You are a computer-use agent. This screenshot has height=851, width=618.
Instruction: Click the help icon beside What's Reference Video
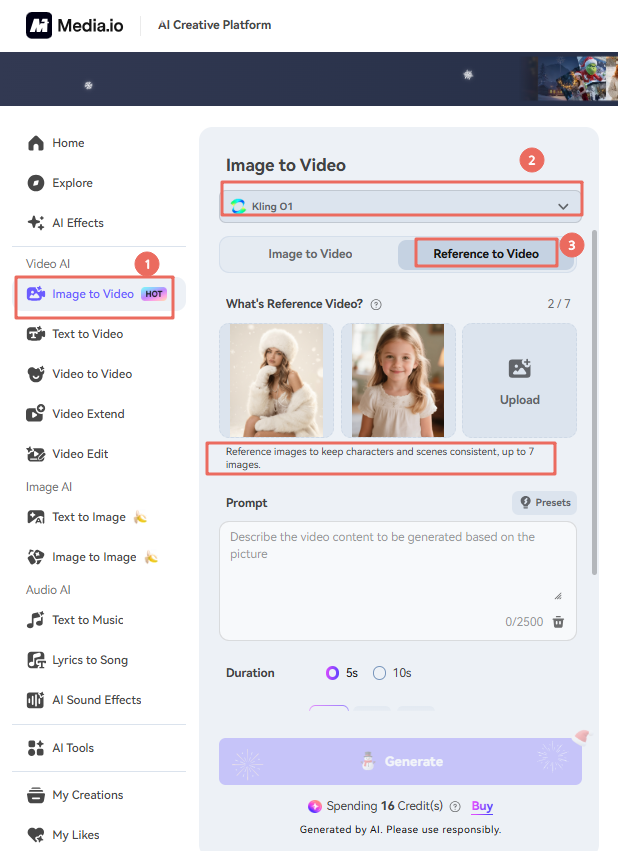[376, 304]
